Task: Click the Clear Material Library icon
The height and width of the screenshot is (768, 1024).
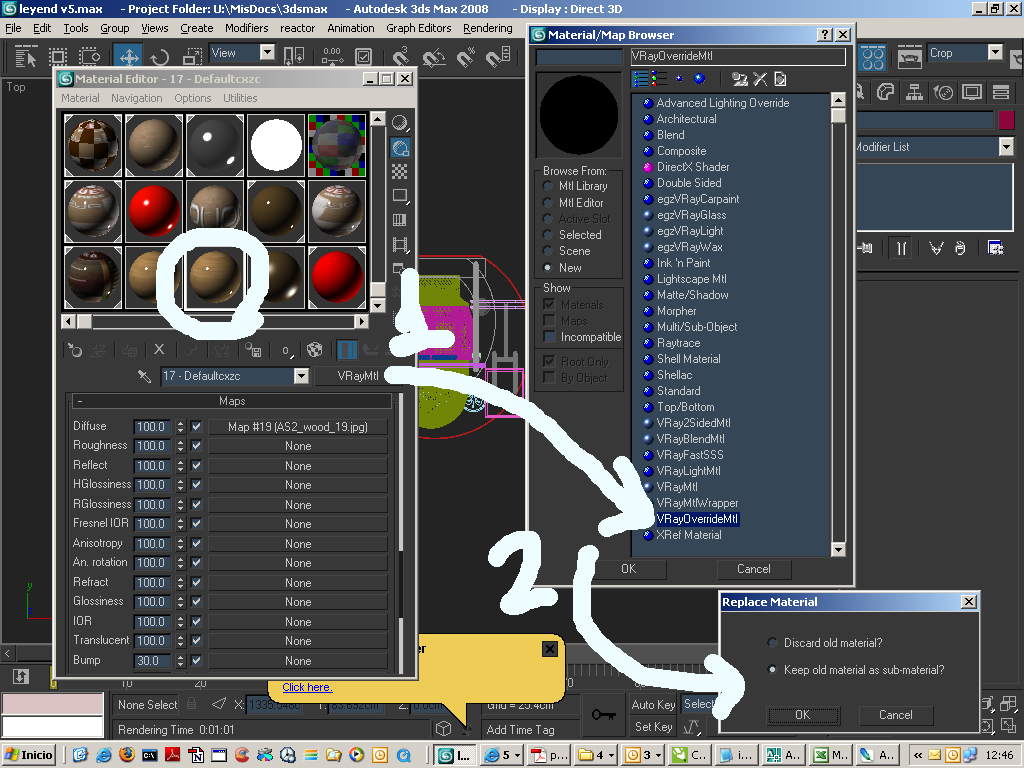Action: pyautogui.click(x=780, y=79)
